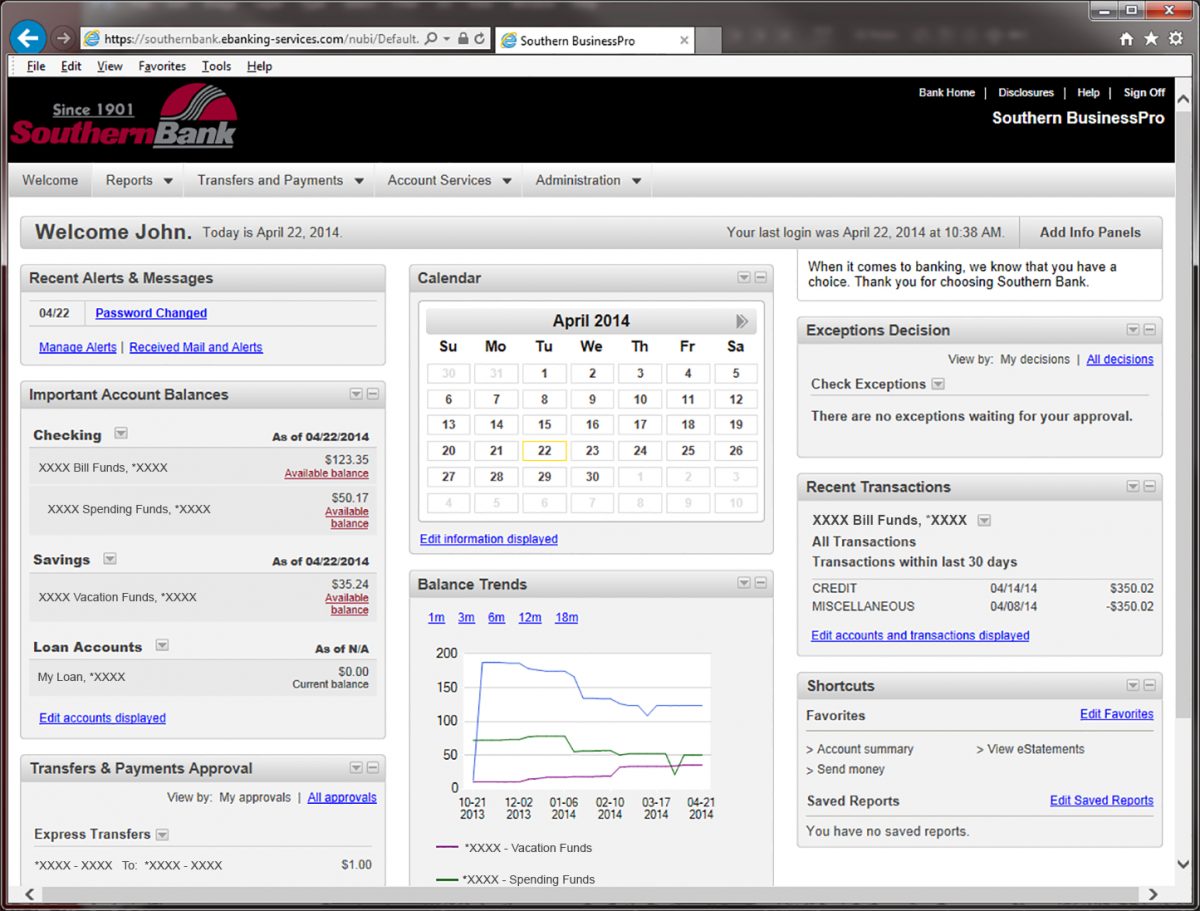Open Important Account Balances panel options arrow

point(356,394)
